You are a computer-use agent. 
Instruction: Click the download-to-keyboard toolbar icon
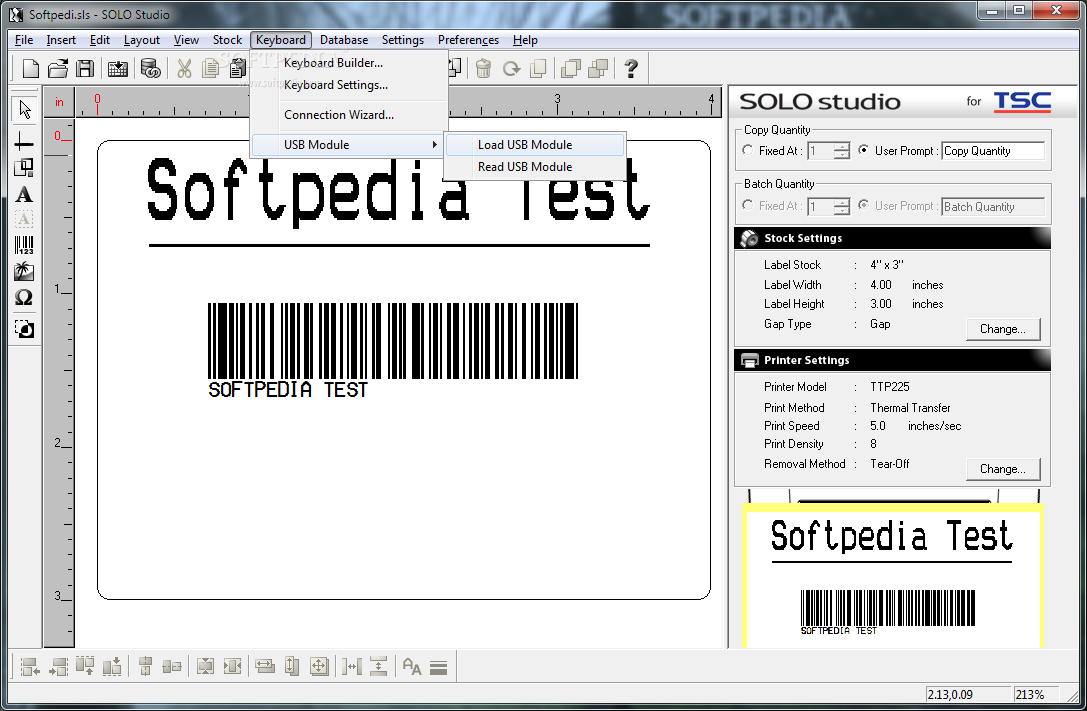(x=118, y=68)
